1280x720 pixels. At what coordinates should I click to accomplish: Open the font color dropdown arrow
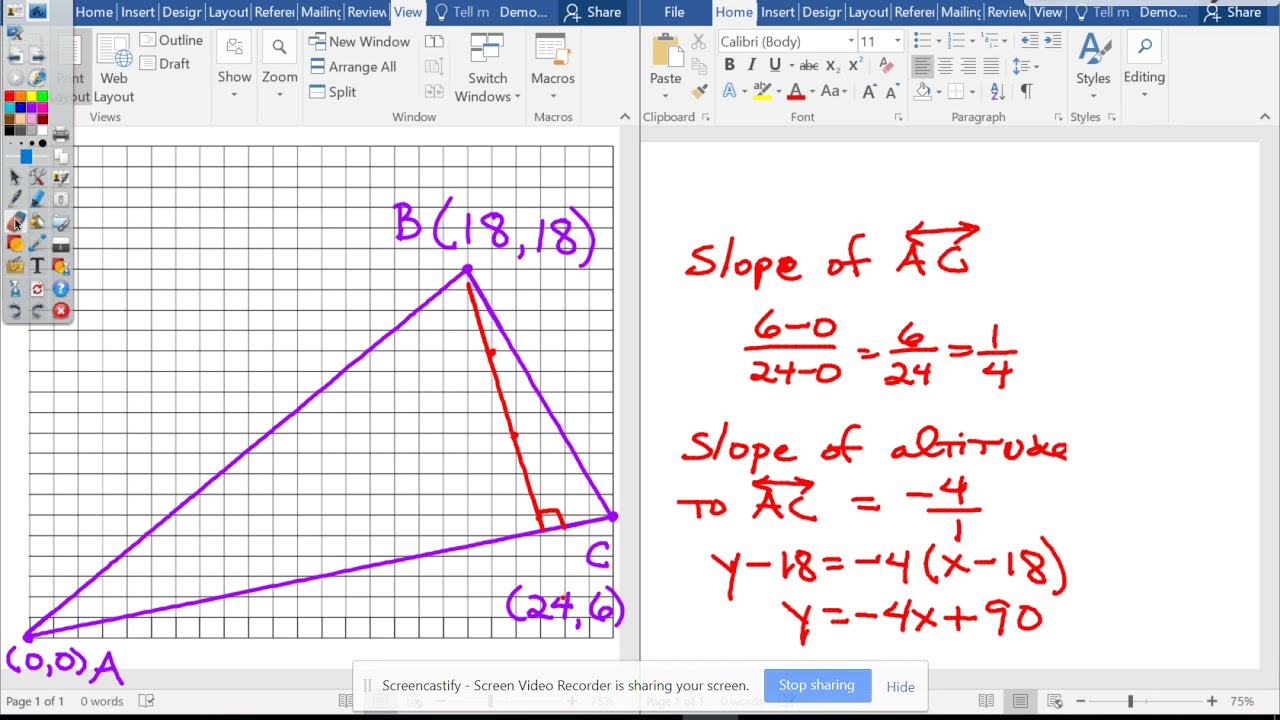coord(812,91)
